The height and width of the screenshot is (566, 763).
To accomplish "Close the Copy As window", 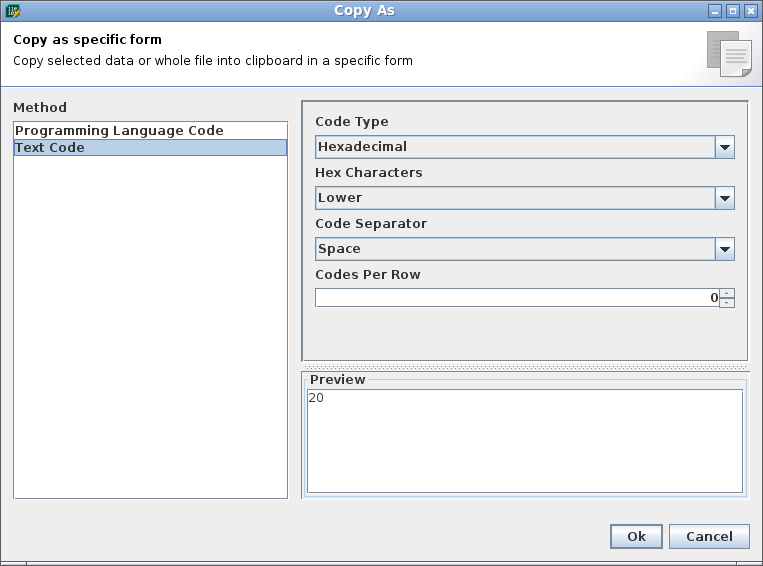I will 751,11.
